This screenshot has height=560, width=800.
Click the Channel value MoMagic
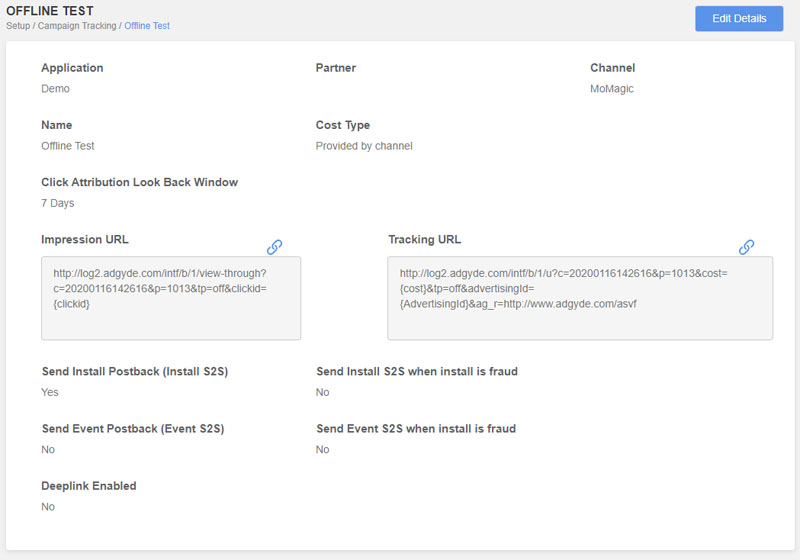coord(612,89)
